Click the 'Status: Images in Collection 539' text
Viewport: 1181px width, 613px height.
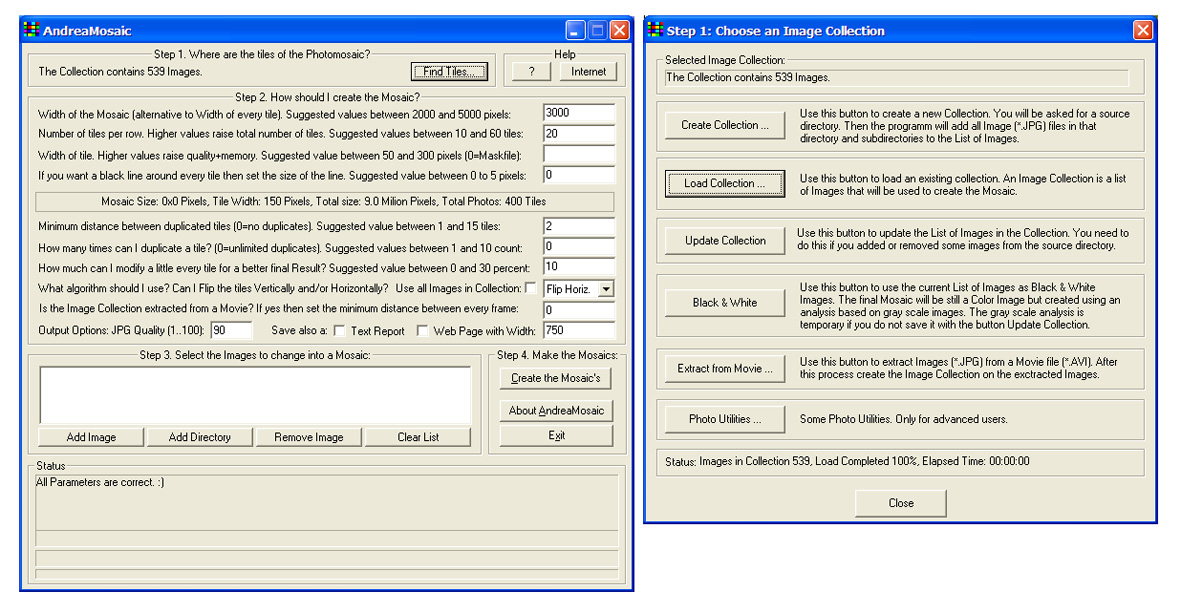point(847,461)
